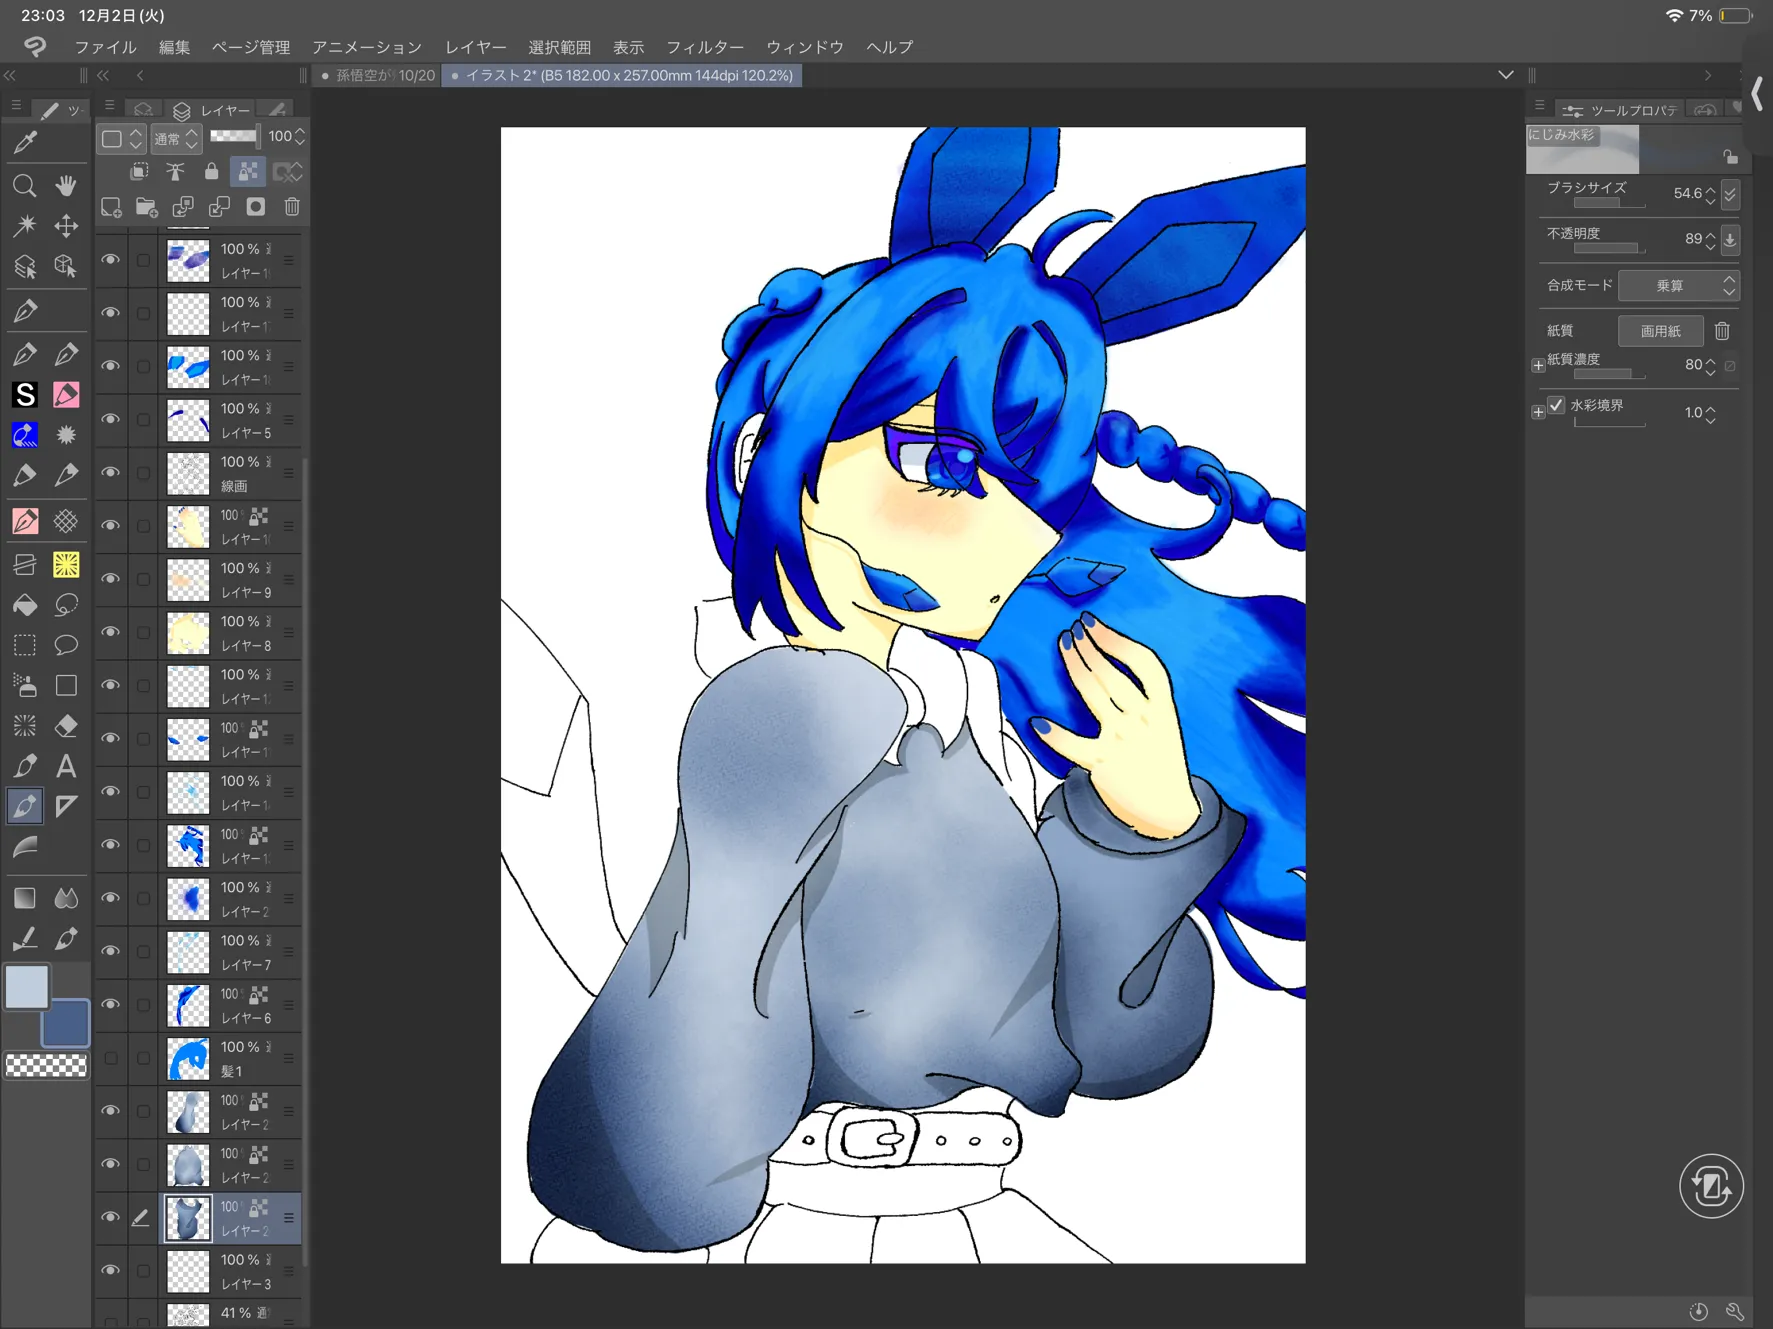This screenshot has width=1773, height=1329.
Task: Switch to the 孫悟空 canvas tab
Action: pyautogui.click(x=379, y=76)
